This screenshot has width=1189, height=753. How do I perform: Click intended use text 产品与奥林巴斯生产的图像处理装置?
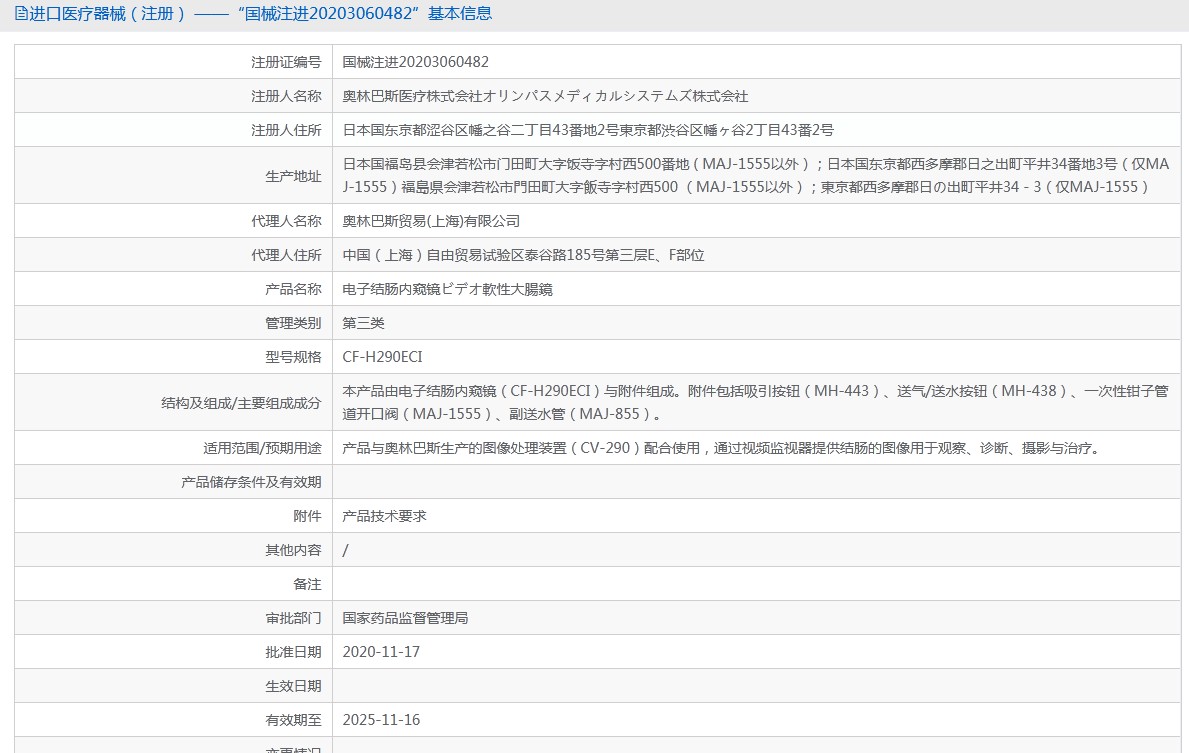(723, 448)
